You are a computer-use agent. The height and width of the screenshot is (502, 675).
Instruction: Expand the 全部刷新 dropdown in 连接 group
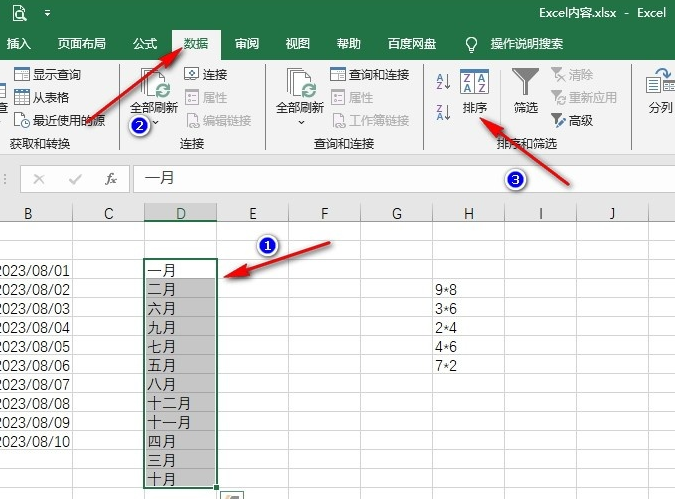pyautogui.click(x=155, y=123)
